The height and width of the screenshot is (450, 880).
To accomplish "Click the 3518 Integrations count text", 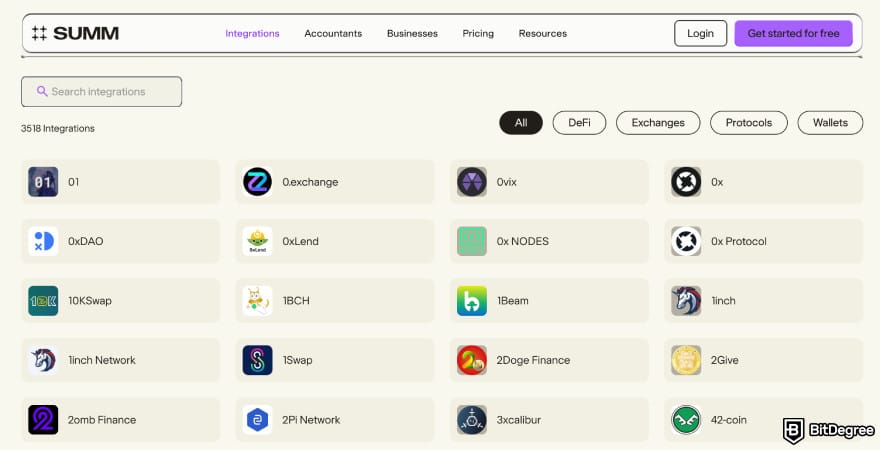I will (58, 128).
